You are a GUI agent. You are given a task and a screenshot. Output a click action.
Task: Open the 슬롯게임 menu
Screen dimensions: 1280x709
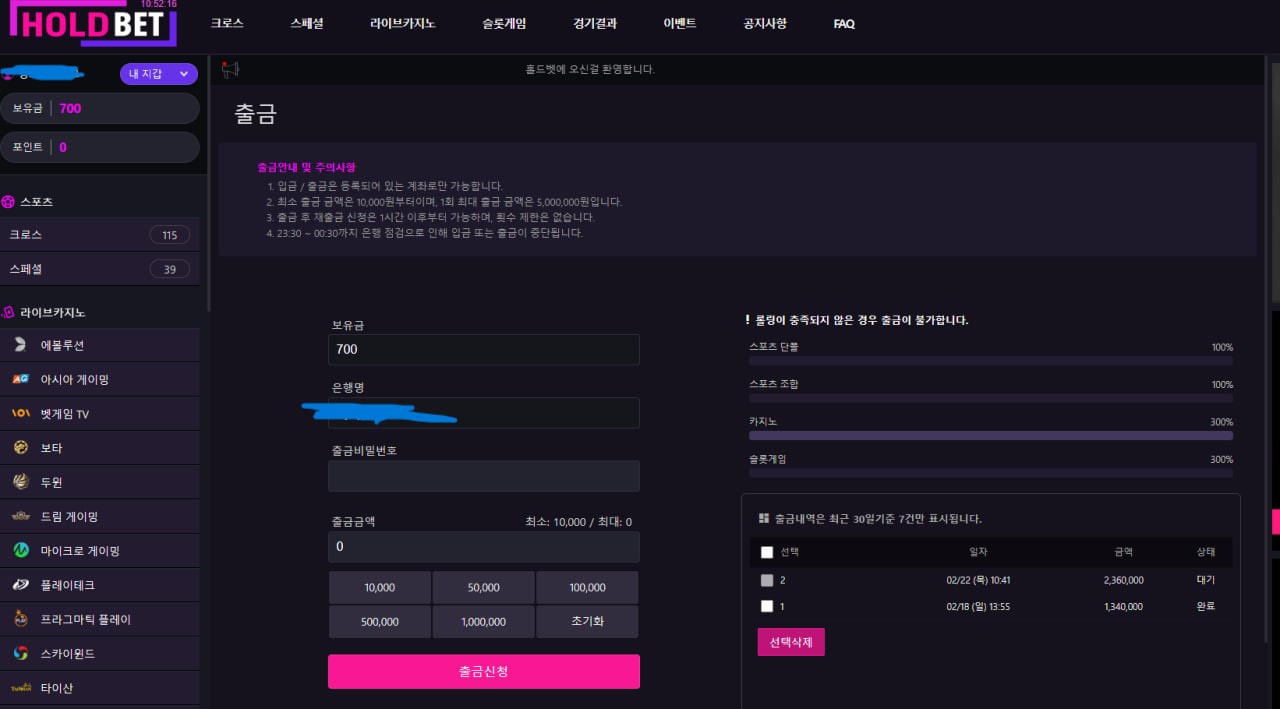point(503,24)
